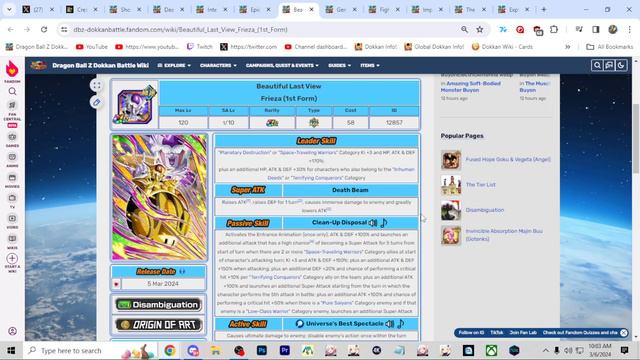Image resolution: width=640 pixels, height=360 pixels.
Task: Open Fused Hope Goku & Vegeta (Angel) page
Action: 508,159
